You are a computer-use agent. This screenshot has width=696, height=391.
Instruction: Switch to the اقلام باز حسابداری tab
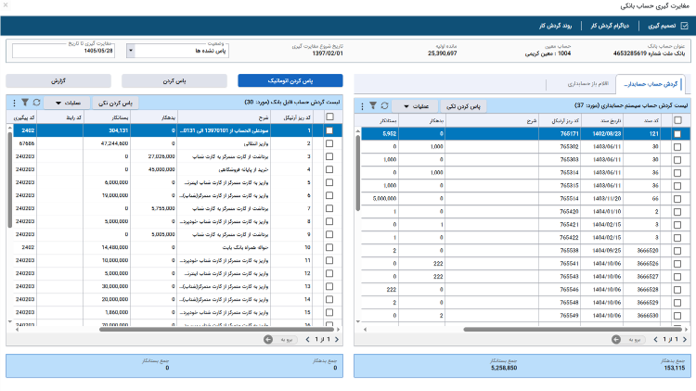pyautogui.click(x=588, y=83)
